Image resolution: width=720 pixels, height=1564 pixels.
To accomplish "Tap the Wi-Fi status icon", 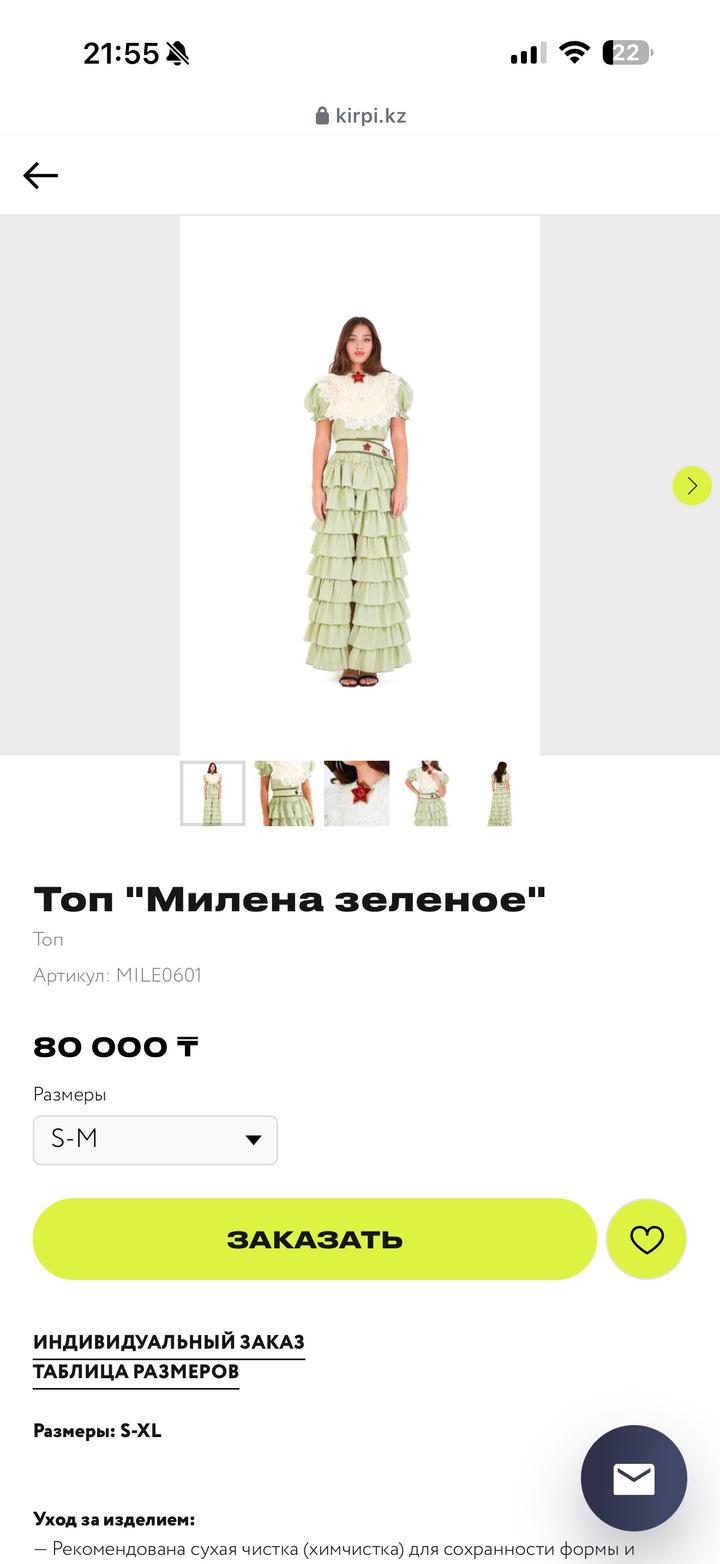I will [575, 52].
